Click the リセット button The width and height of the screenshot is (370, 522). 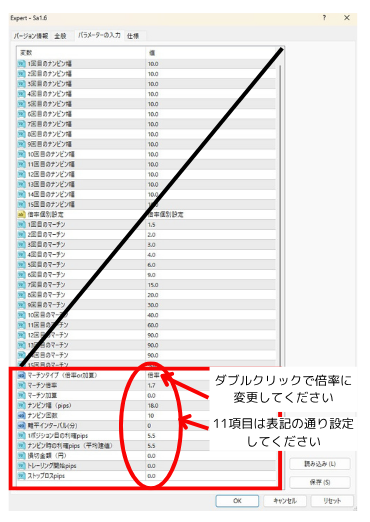click(332, 501)
